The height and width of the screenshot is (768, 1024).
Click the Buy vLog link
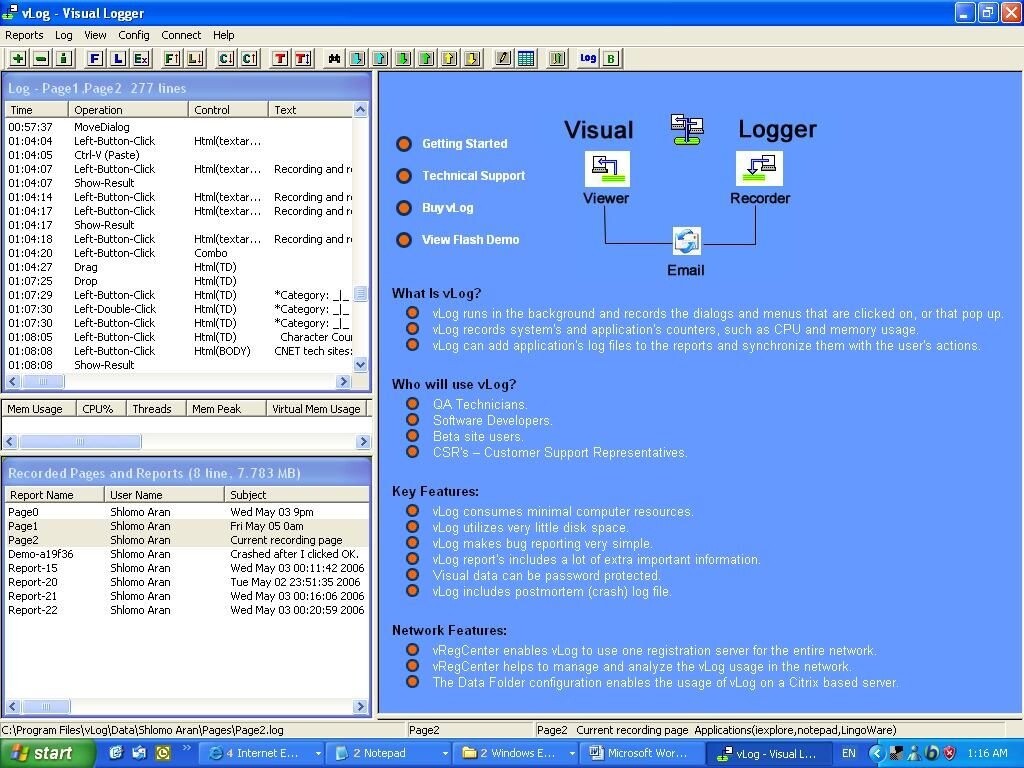tap(447, 208)
